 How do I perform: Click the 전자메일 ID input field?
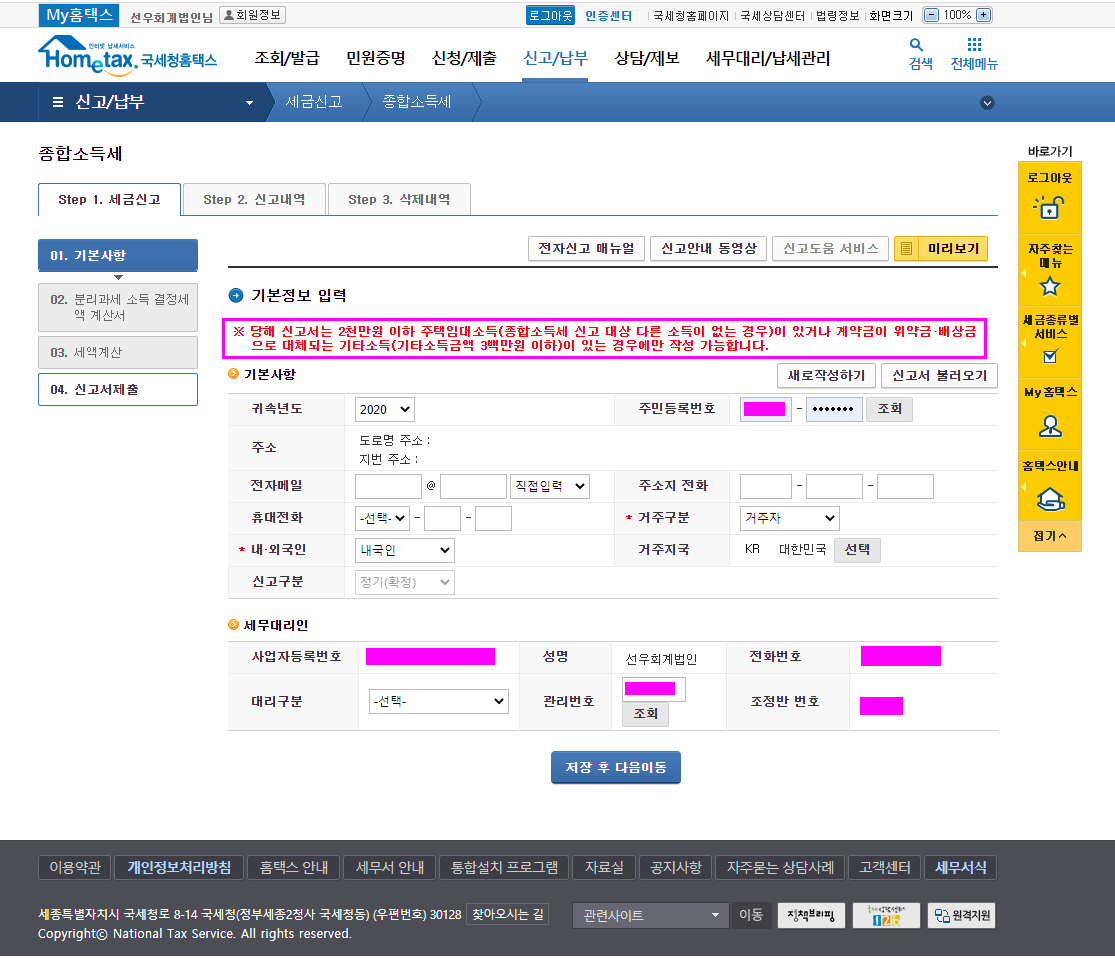click(x=388, y=486)
